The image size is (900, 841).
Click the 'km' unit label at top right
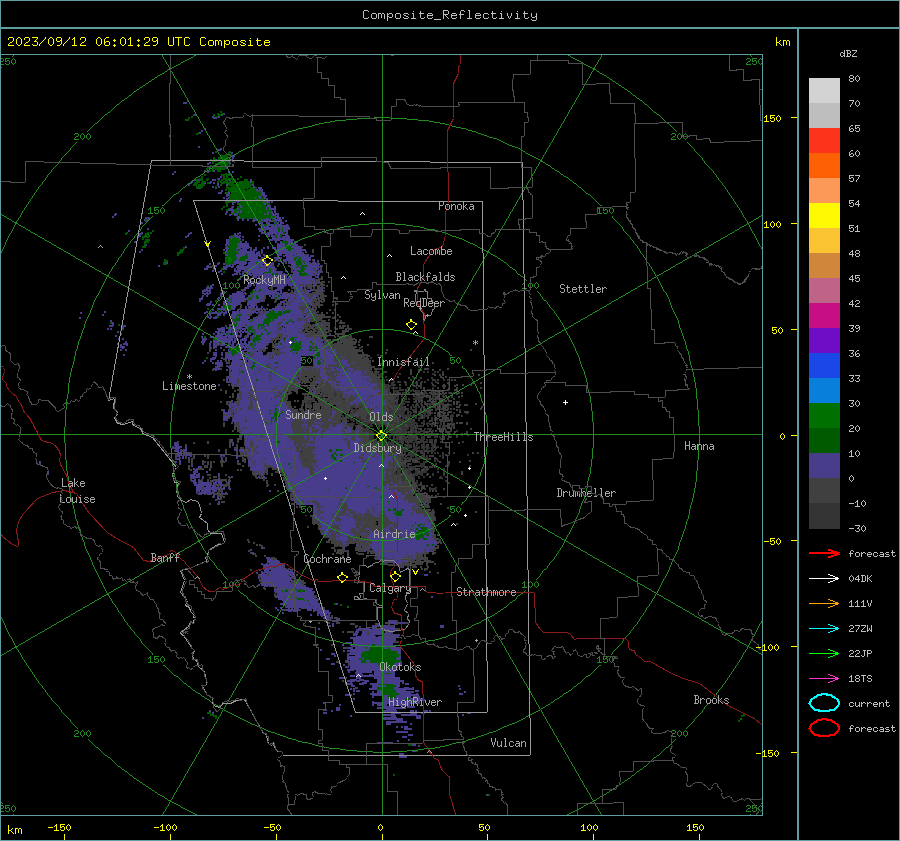pyautogui.click(x=782, y=42)
